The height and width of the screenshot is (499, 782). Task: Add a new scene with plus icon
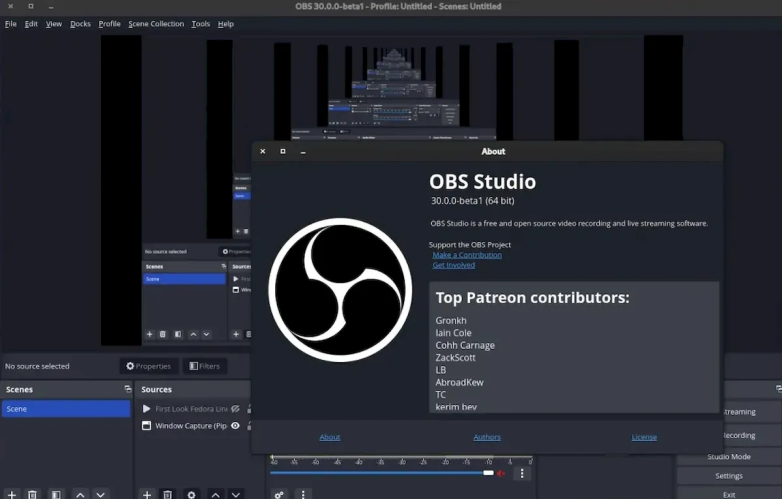(x=11, y=495)
